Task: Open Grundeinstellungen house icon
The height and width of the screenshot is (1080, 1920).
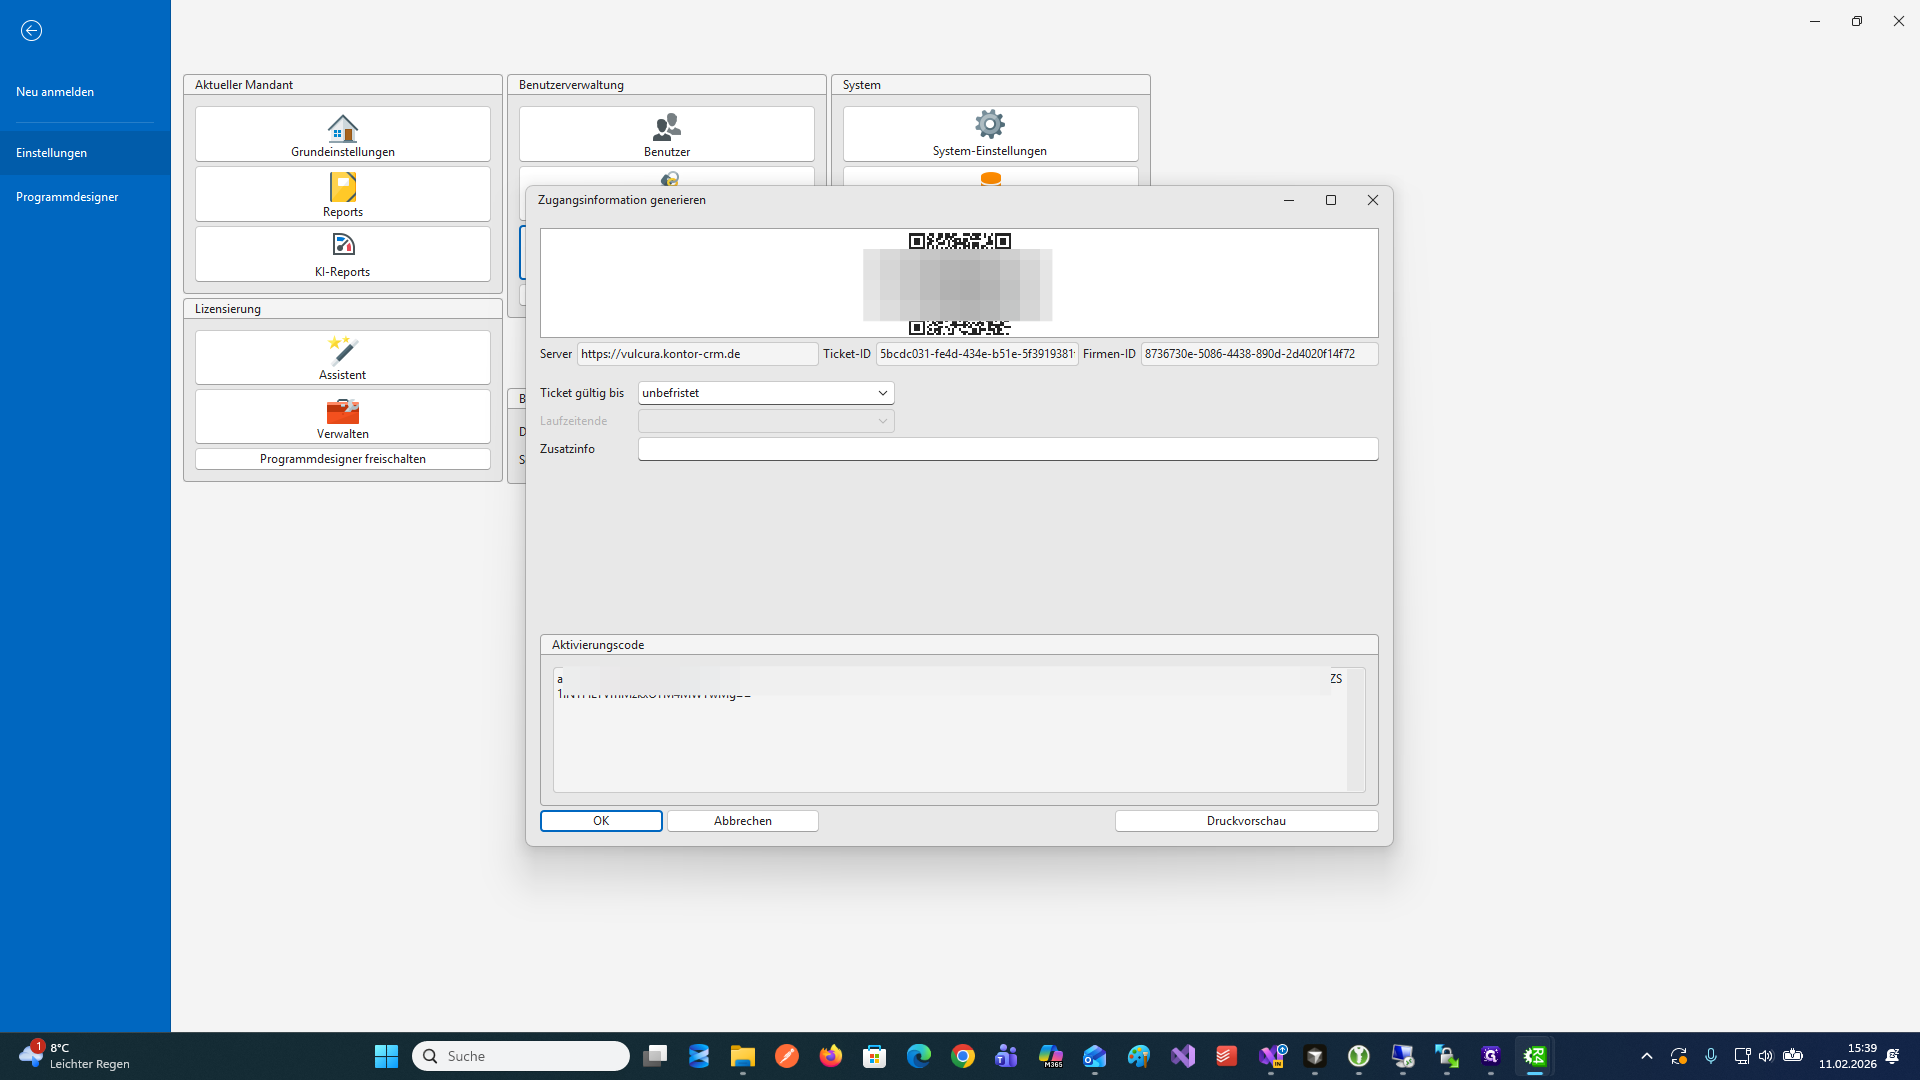Action: [342, 128]
